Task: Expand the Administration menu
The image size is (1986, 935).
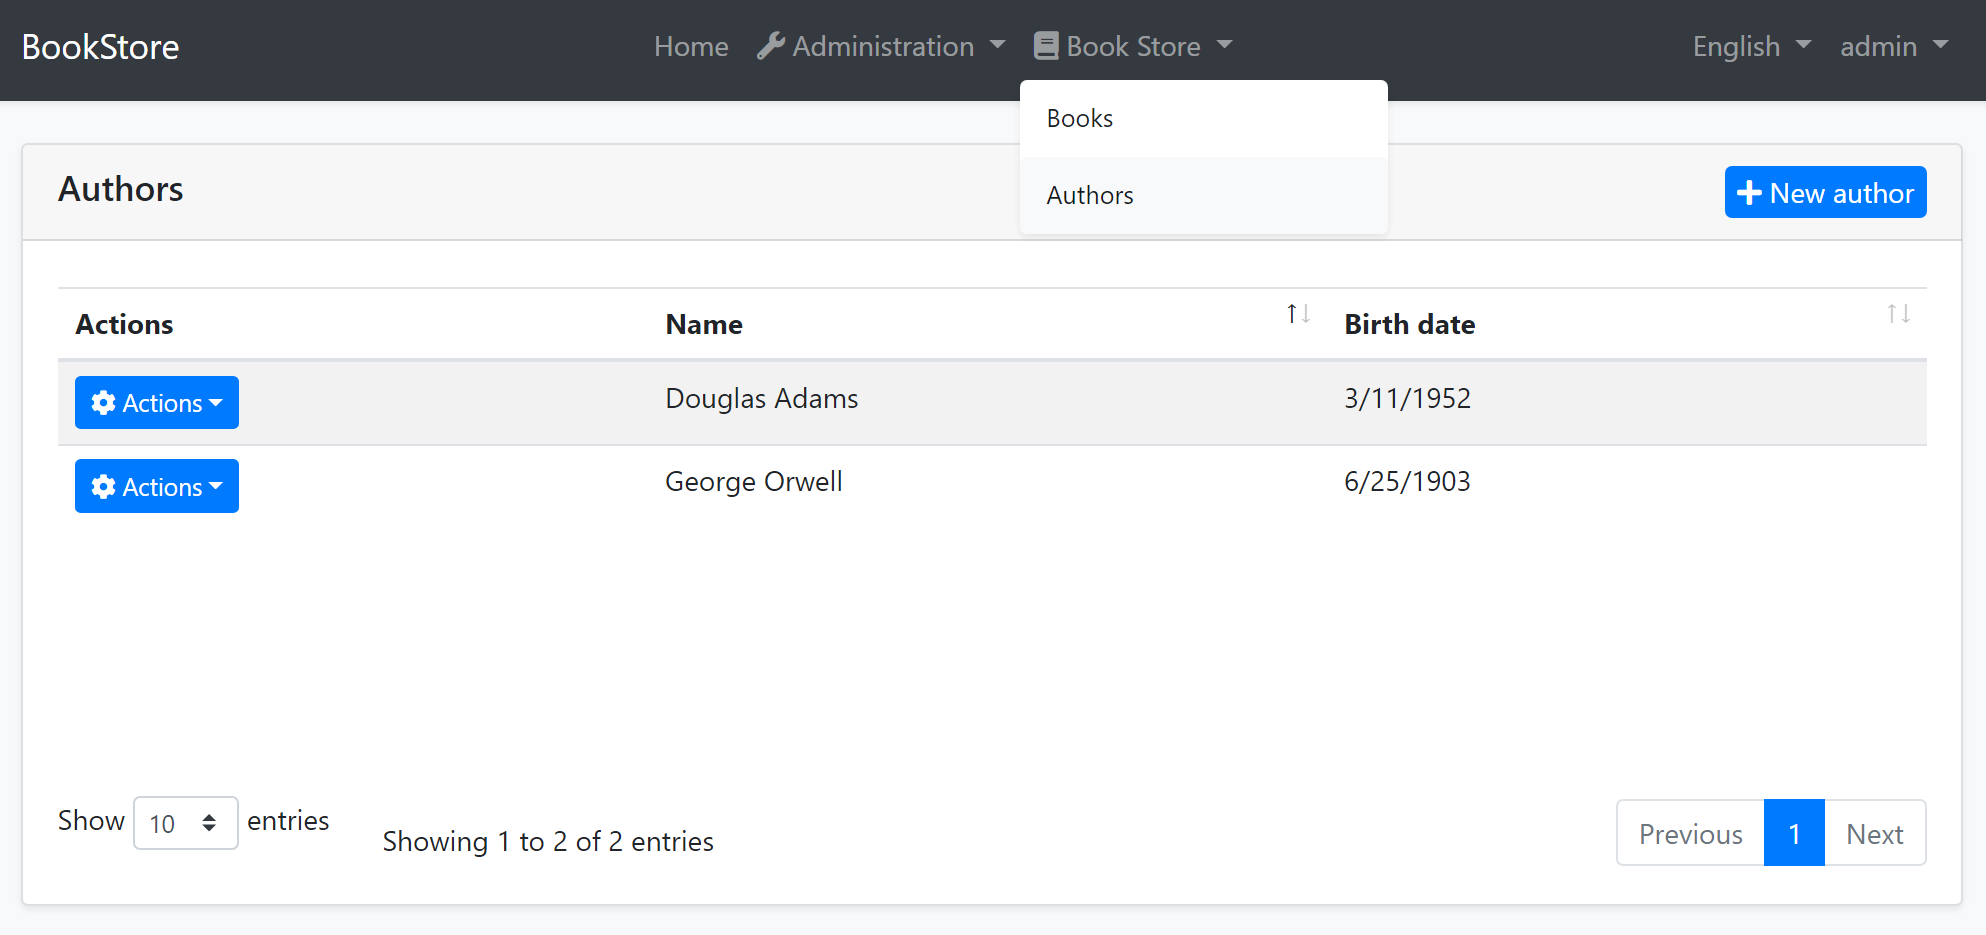Action: [x=882, y=46]
